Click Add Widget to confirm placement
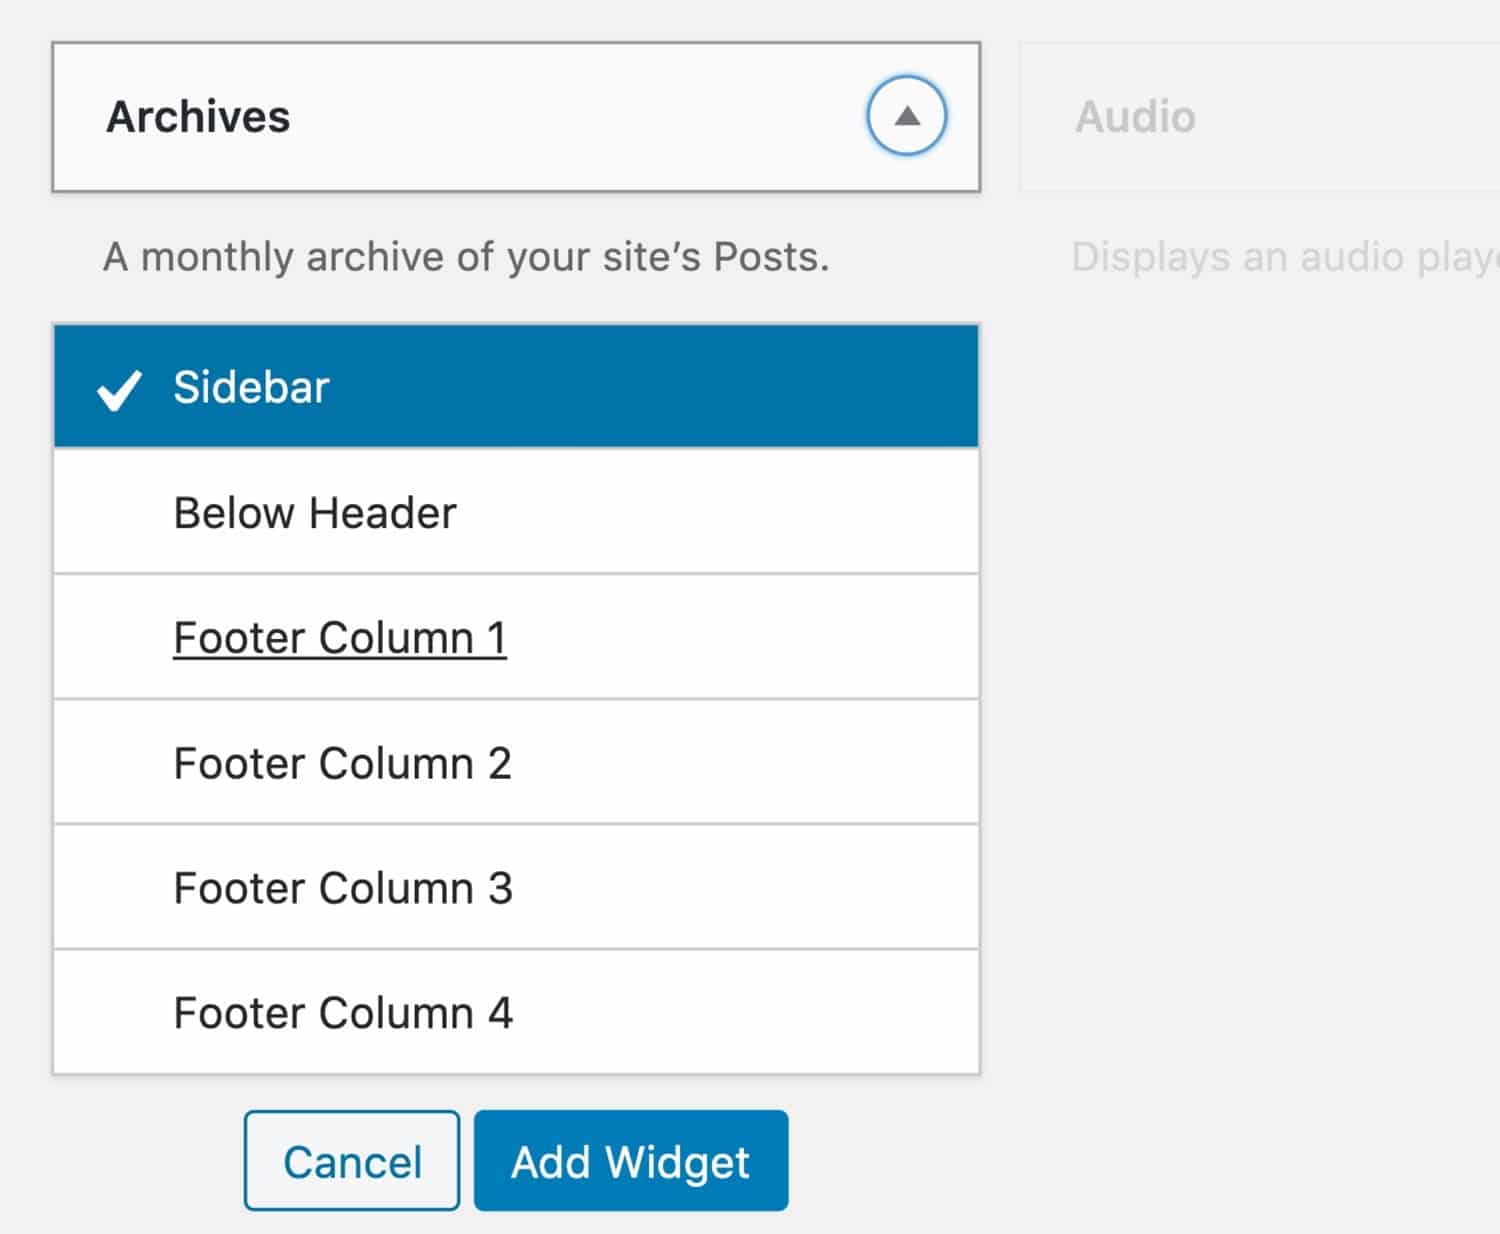Screen dimensions: 1500x1234 coord(630,1160)
